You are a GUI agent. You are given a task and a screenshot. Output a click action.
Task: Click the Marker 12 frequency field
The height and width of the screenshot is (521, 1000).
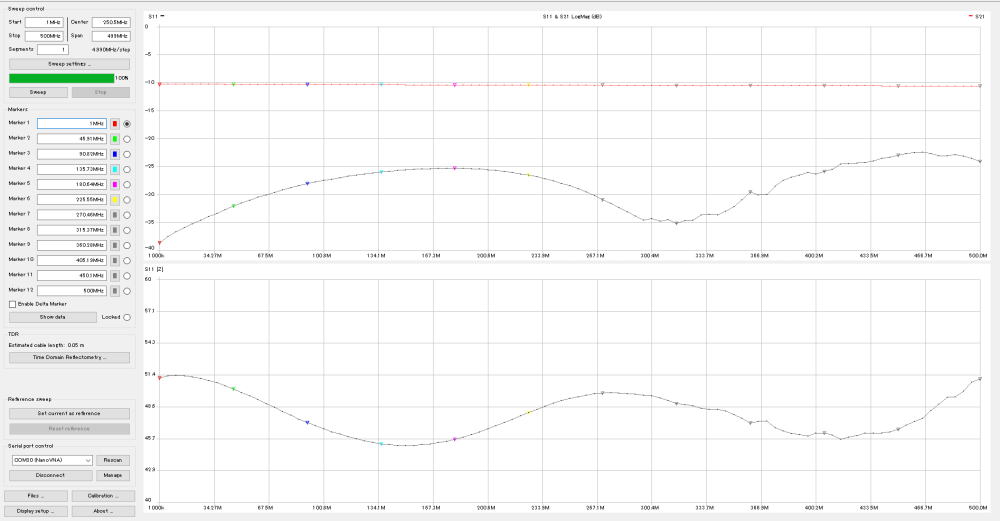(71, 291)
